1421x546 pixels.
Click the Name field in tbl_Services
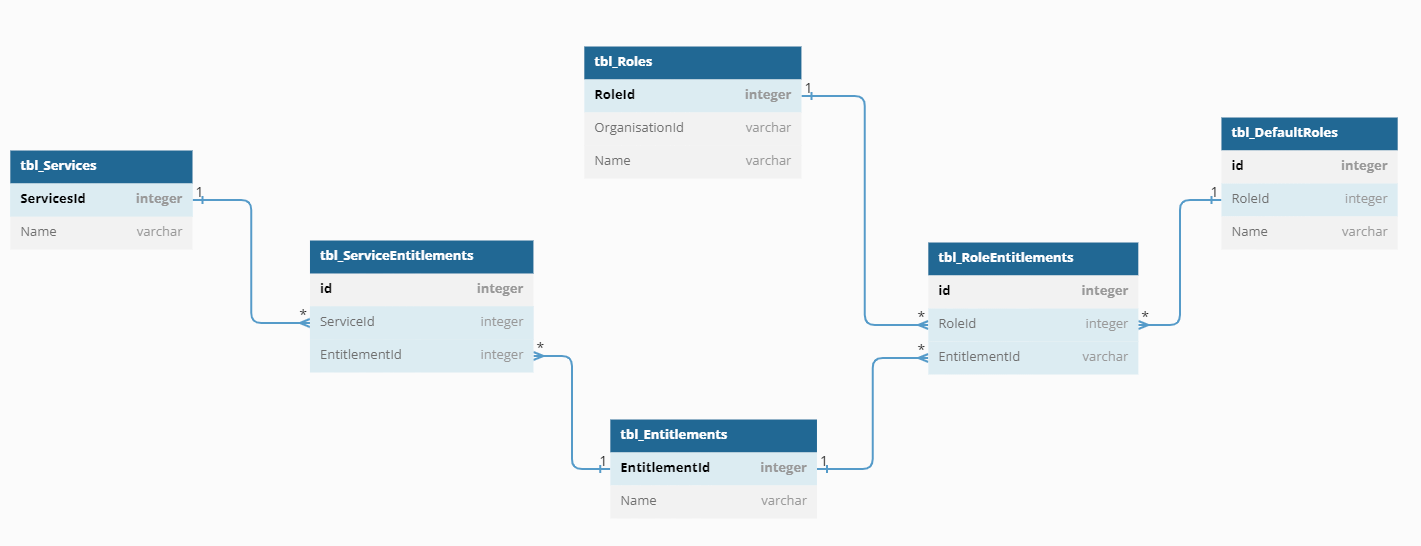101,232
